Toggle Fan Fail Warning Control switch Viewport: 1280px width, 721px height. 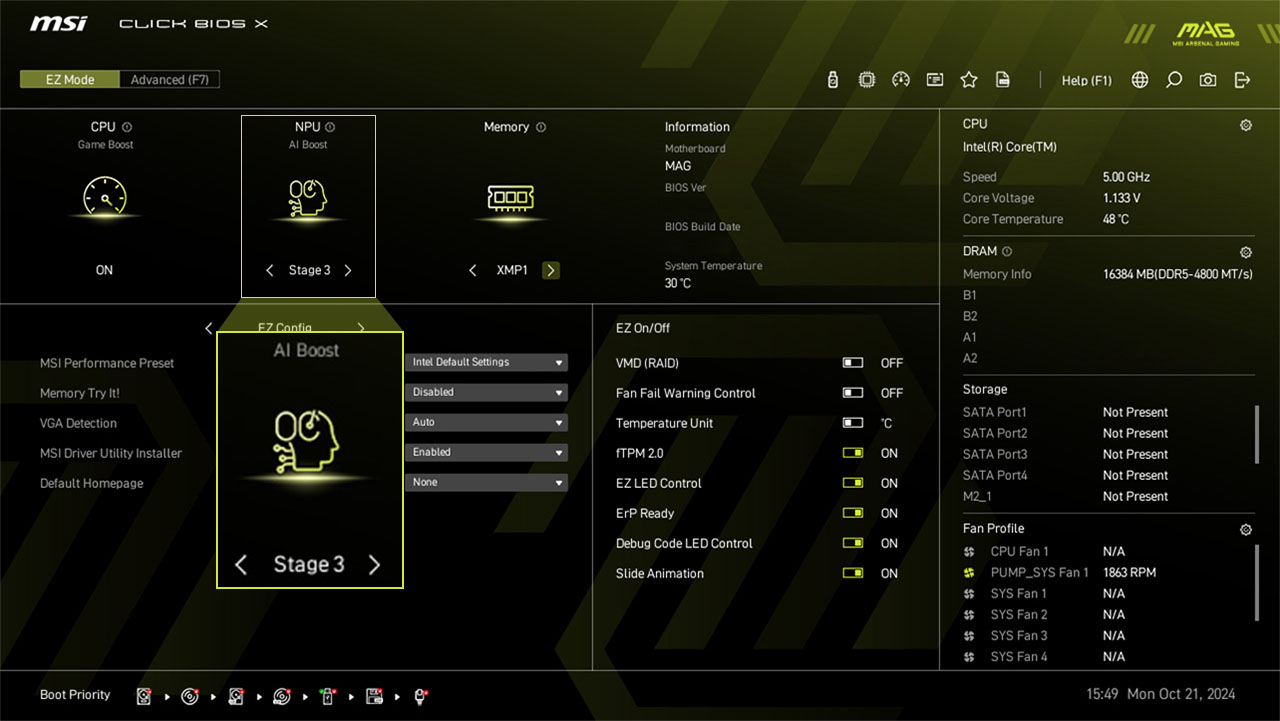pos(853,393)
